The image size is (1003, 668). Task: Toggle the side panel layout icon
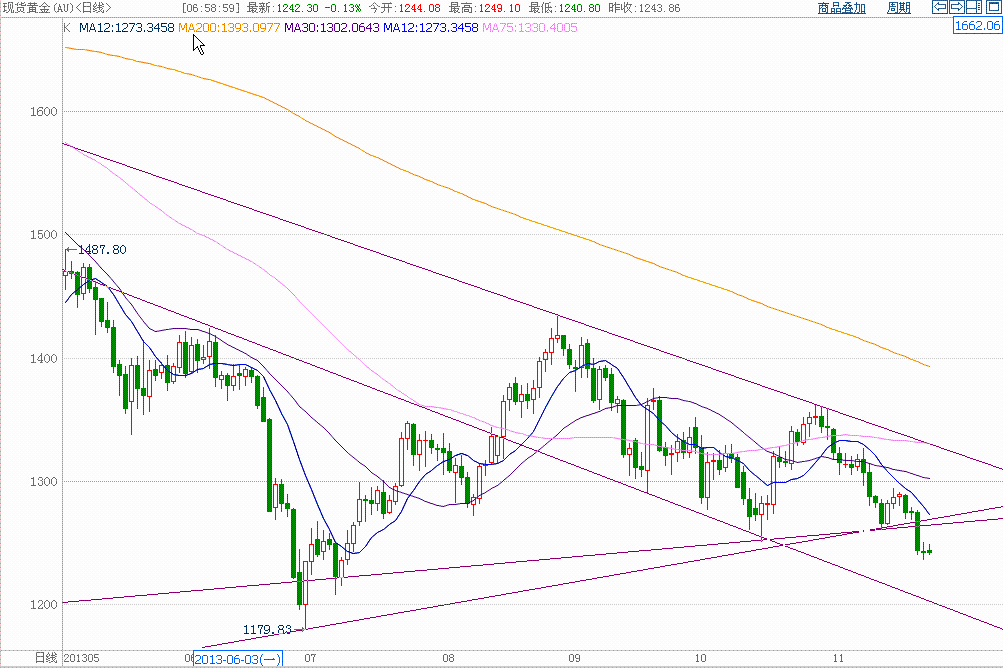point(974,7)
